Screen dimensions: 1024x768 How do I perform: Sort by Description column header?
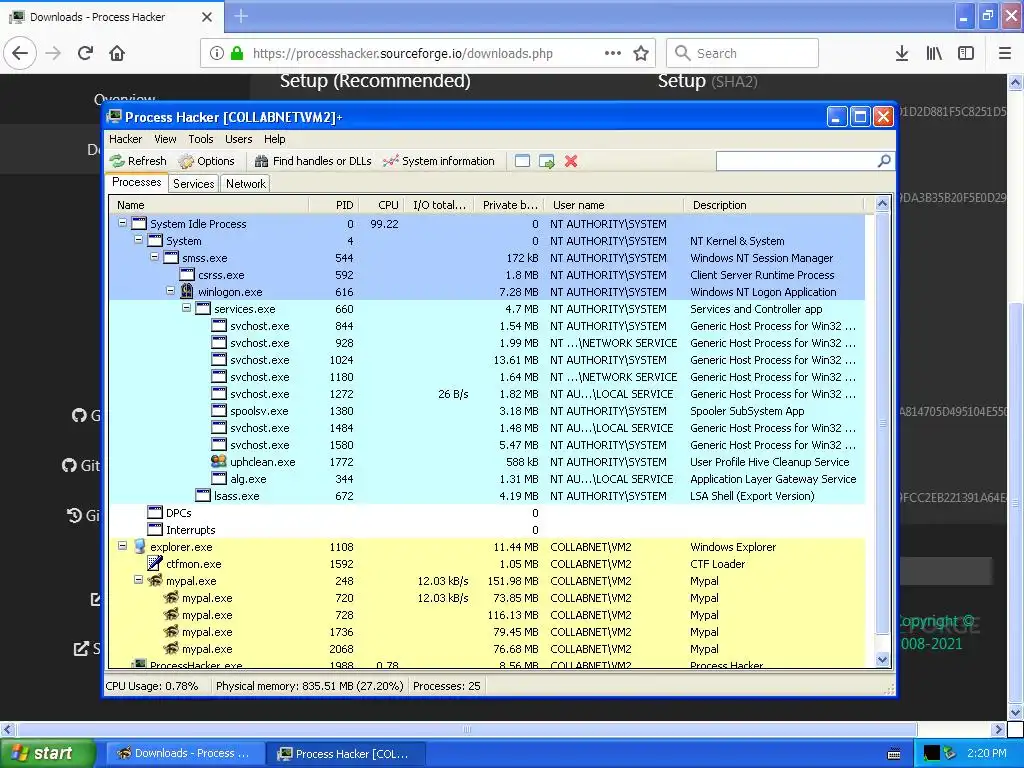[774, 205]
